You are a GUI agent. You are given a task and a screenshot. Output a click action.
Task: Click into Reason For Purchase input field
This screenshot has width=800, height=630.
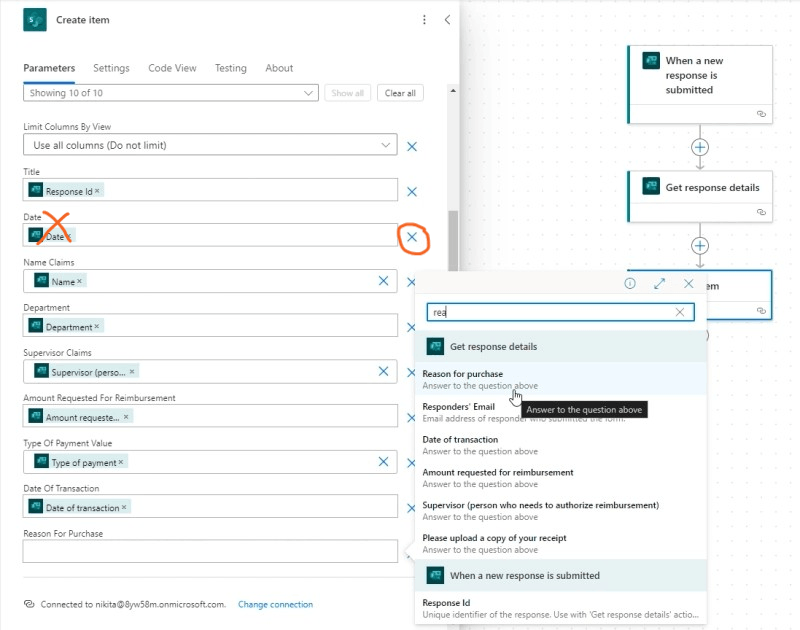click(x=210, y=551)
